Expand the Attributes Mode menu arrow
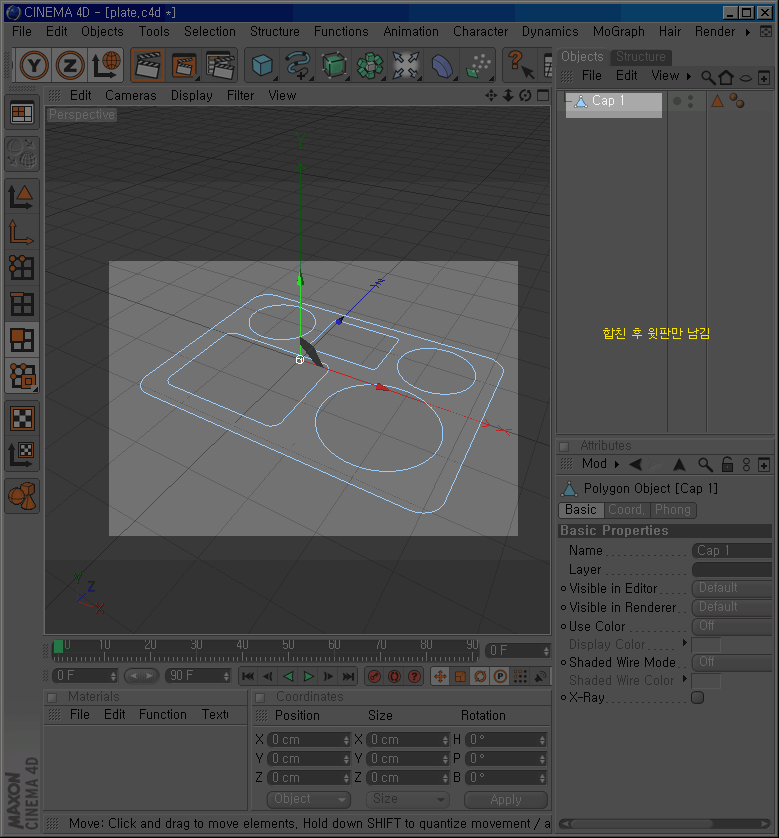The height and width of the screenshot is (838, 779). tap(617, 464)
